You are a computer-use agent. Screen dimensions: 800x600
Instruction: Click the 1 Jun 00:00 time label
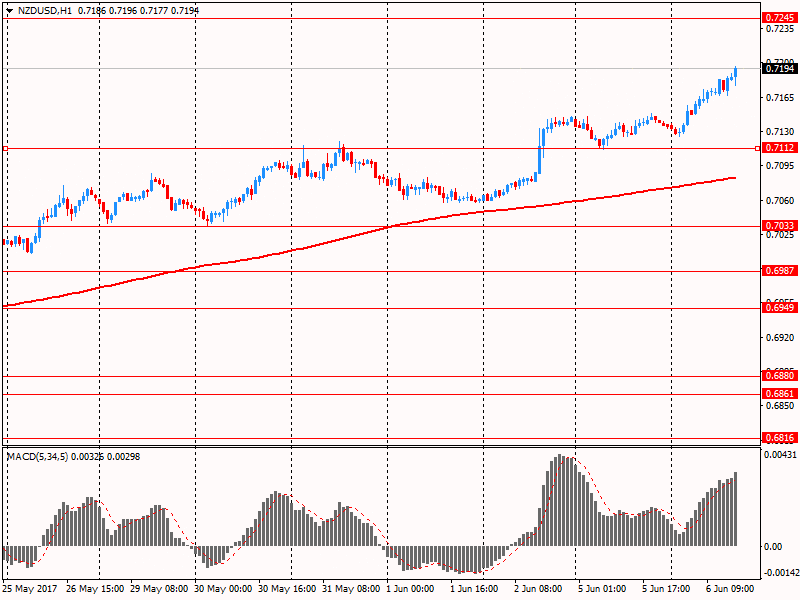pos(411,589)
